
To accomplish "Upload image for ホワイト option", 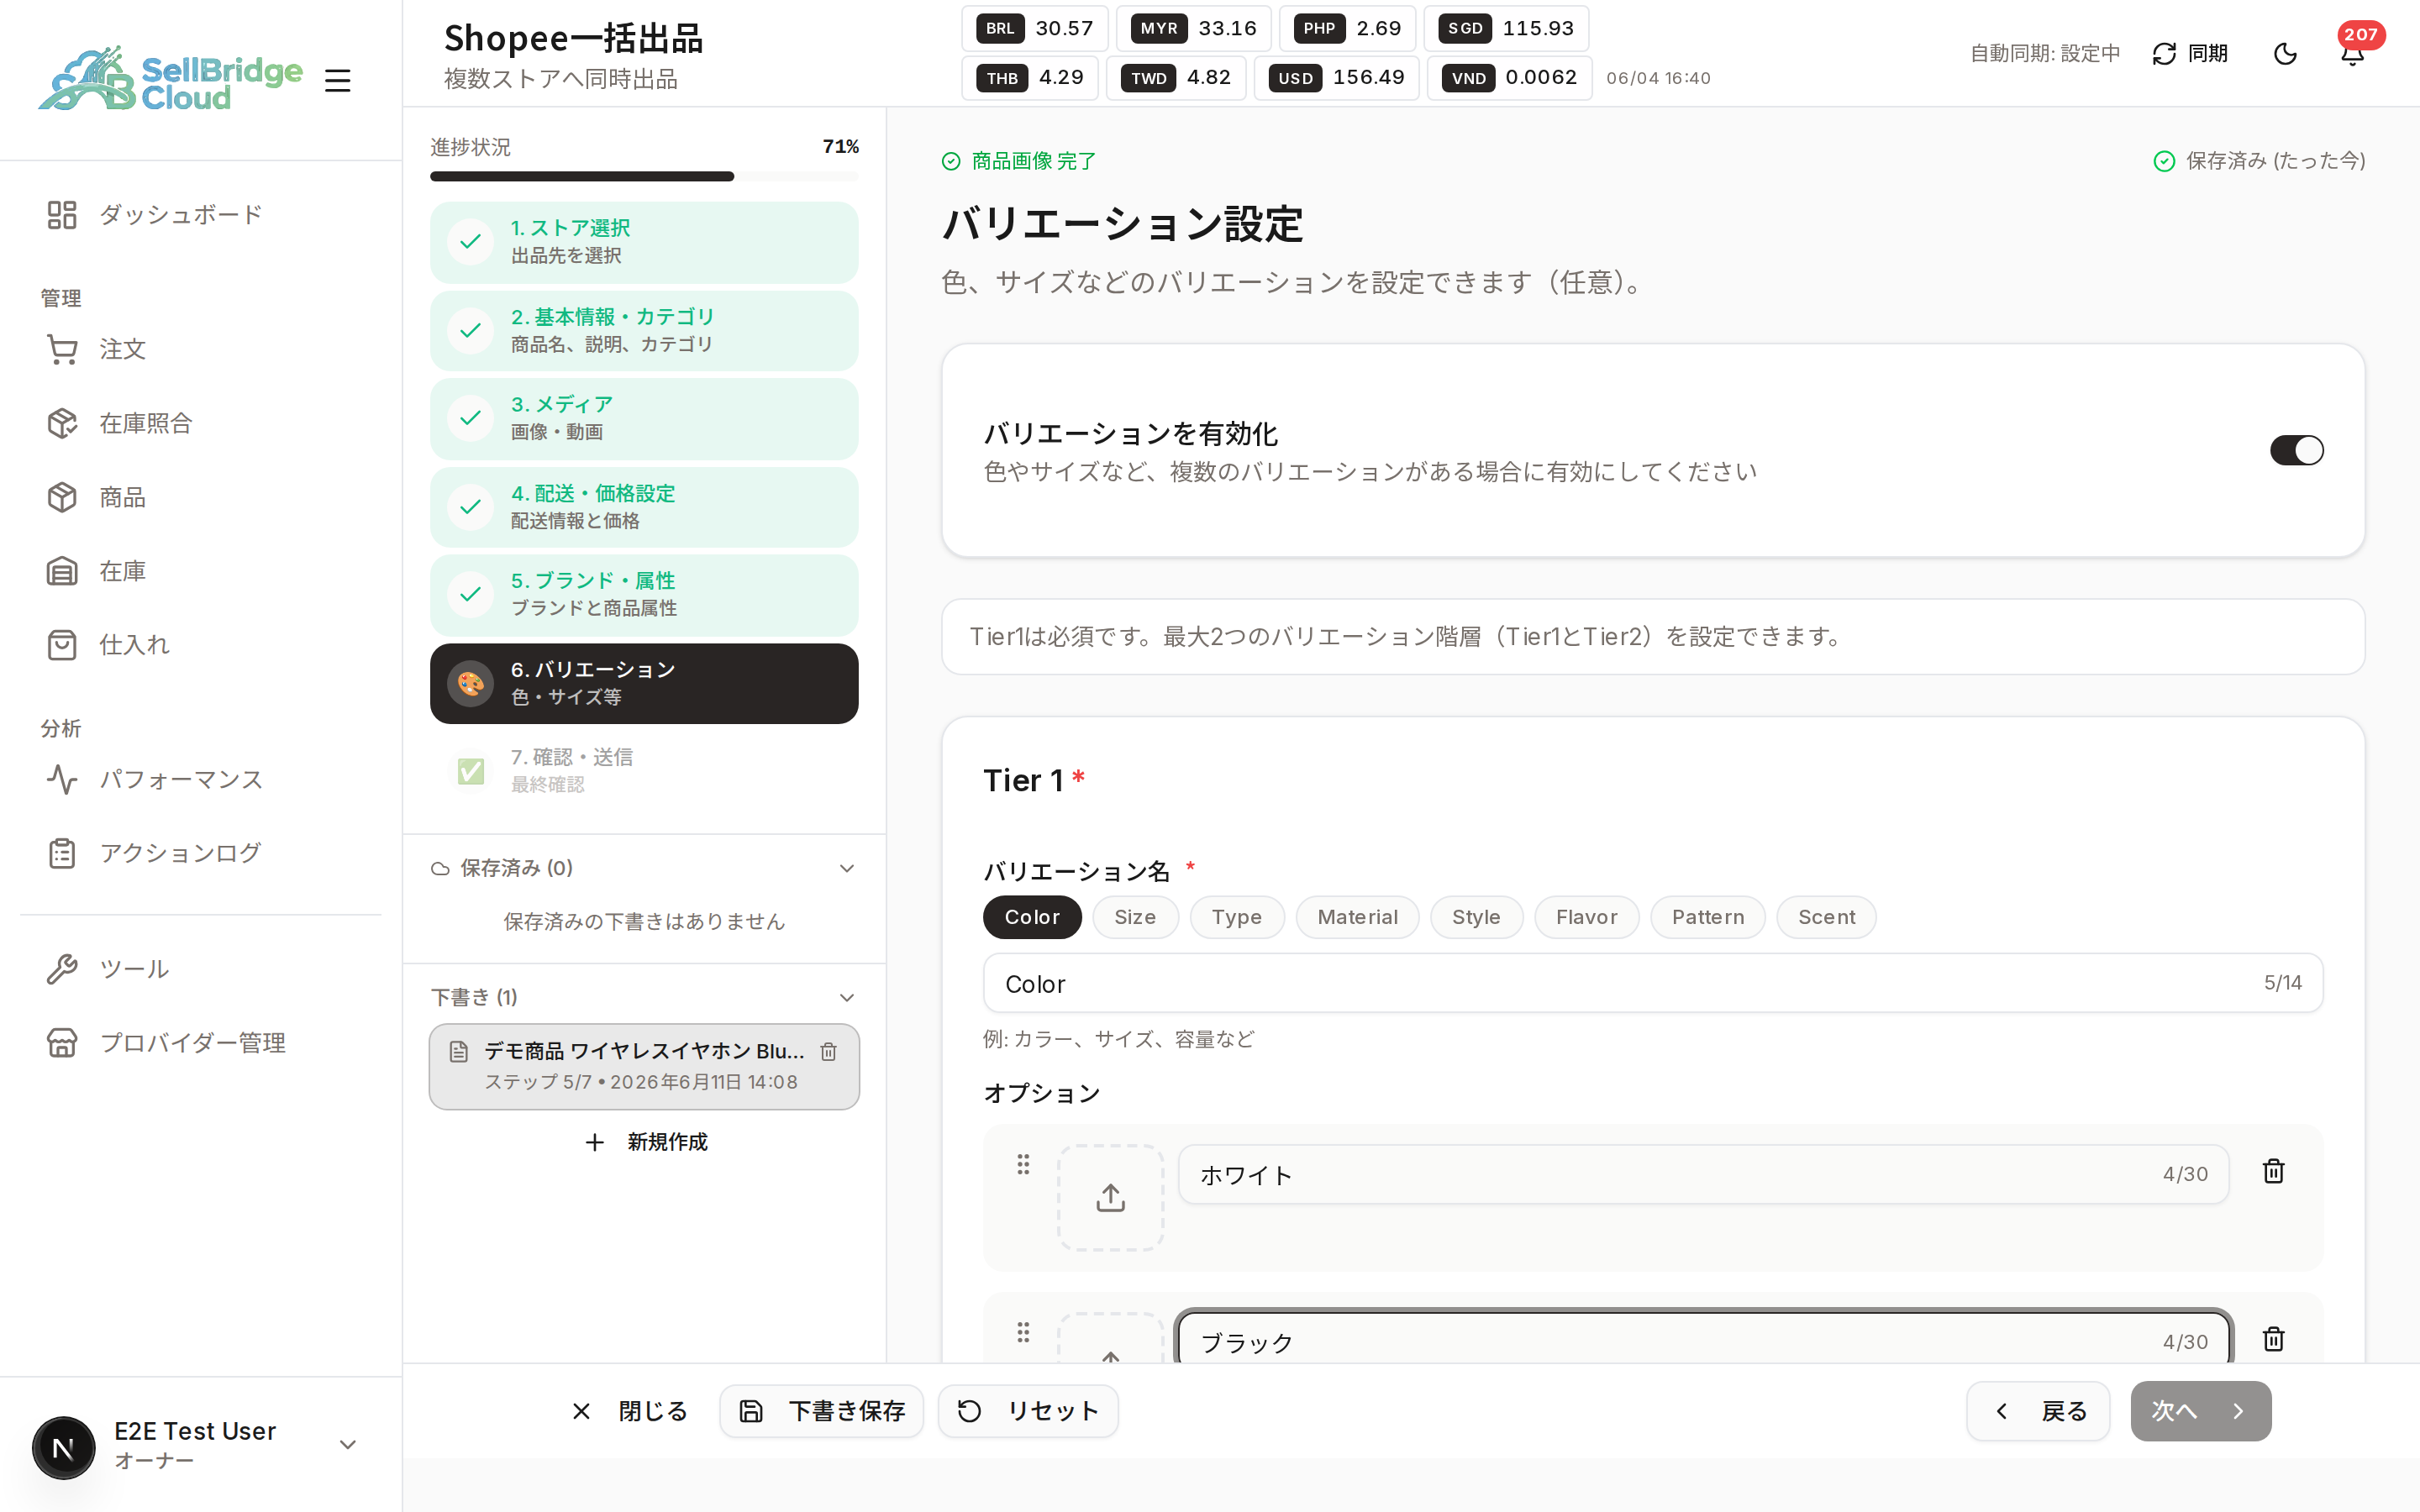I will coord(1110,1197).
